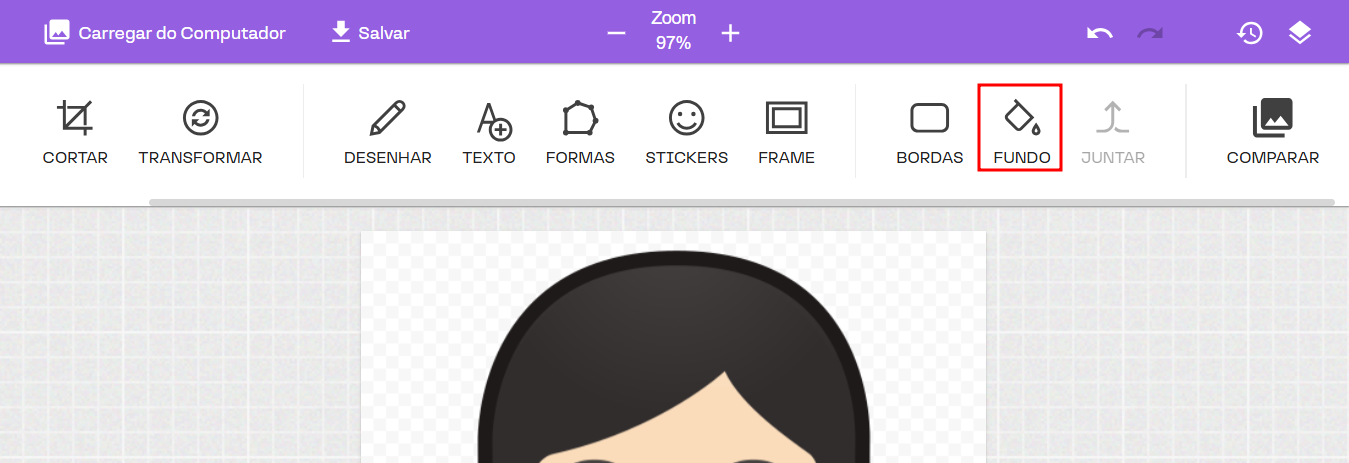The height and width of the screenshot is (463, 1349).
Task: Open the Bordas borders tool
Action: tap(929, 131)
